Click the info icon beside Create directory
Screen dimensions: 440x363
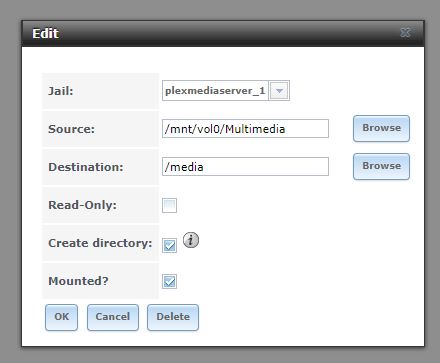(191, 240)
